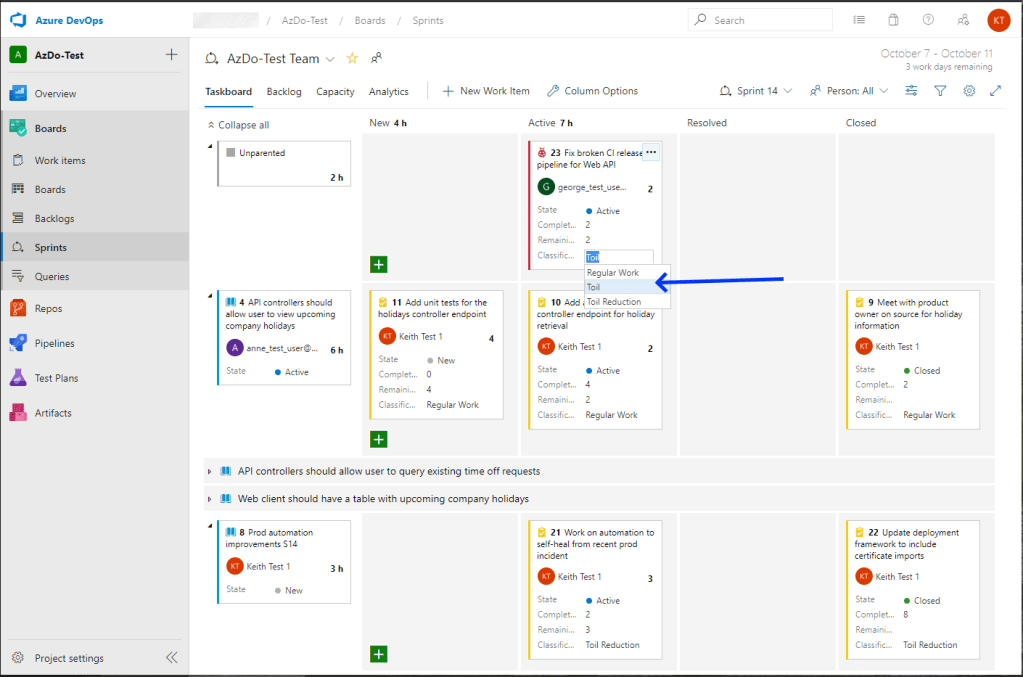Screen dimensions: 1023x677
Task: Select Toil Reduction from classification list
Action: point(614,302)
